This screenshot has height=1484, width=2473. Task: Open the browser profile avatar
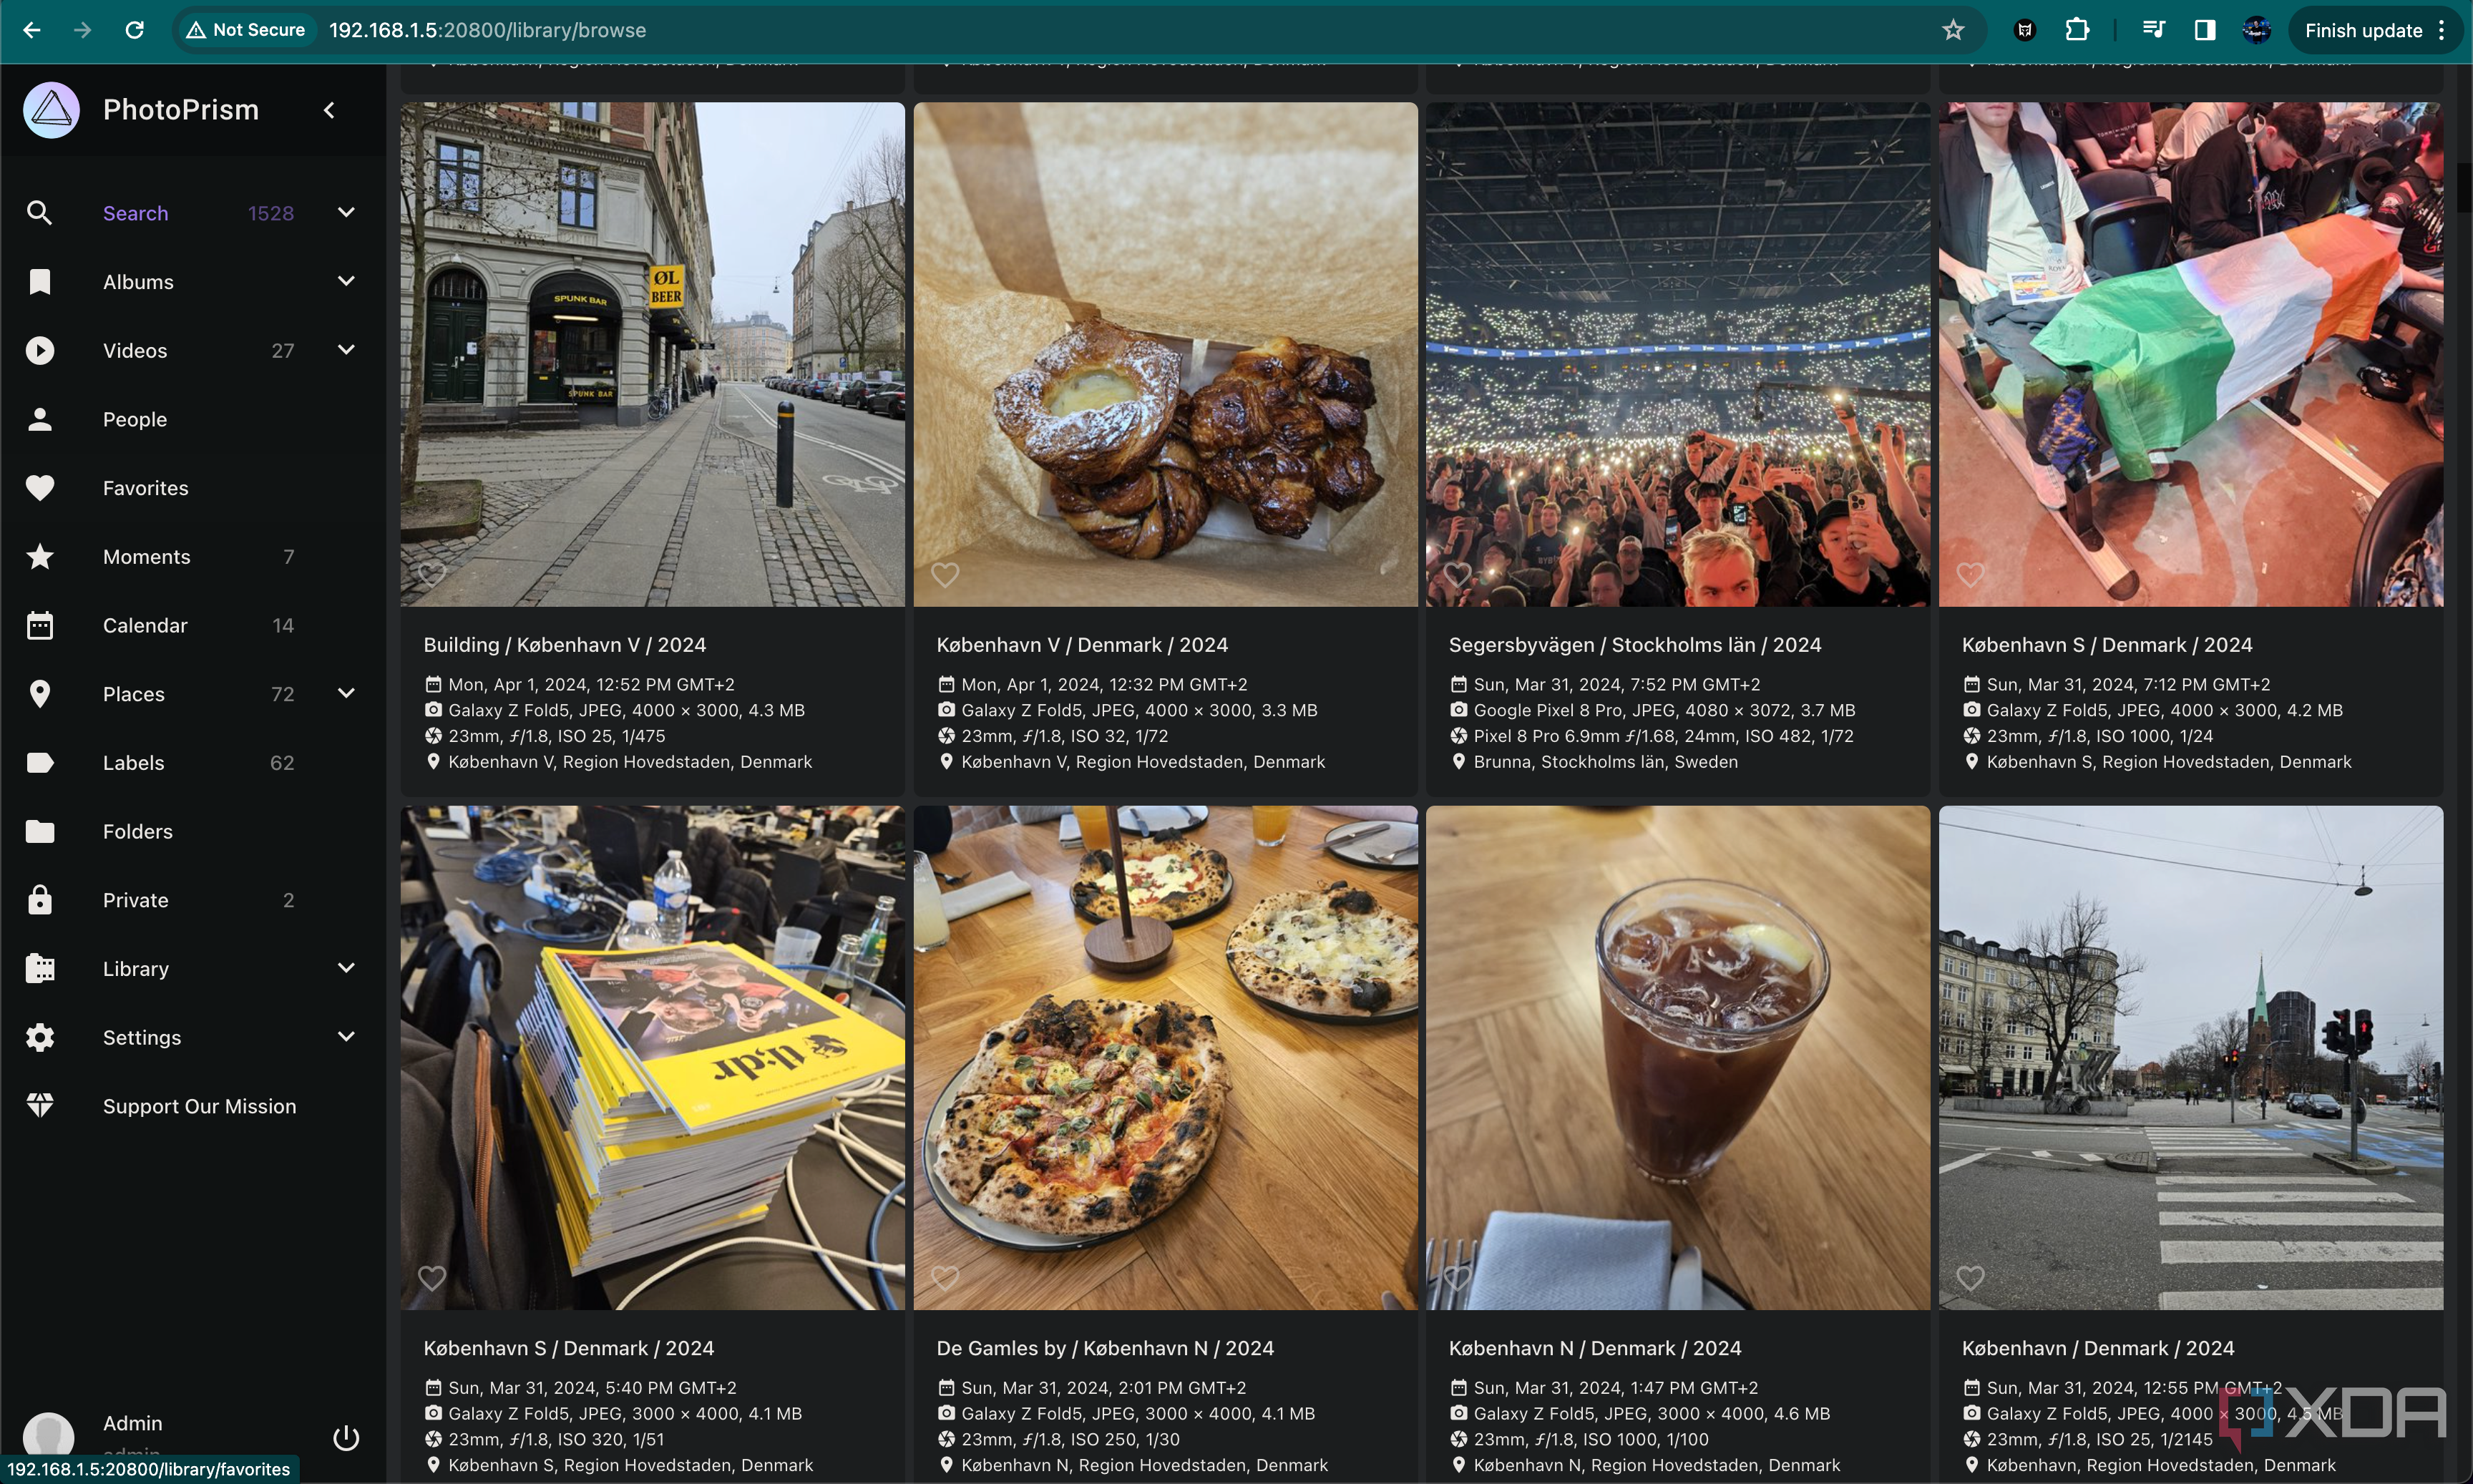(2256, 30)
